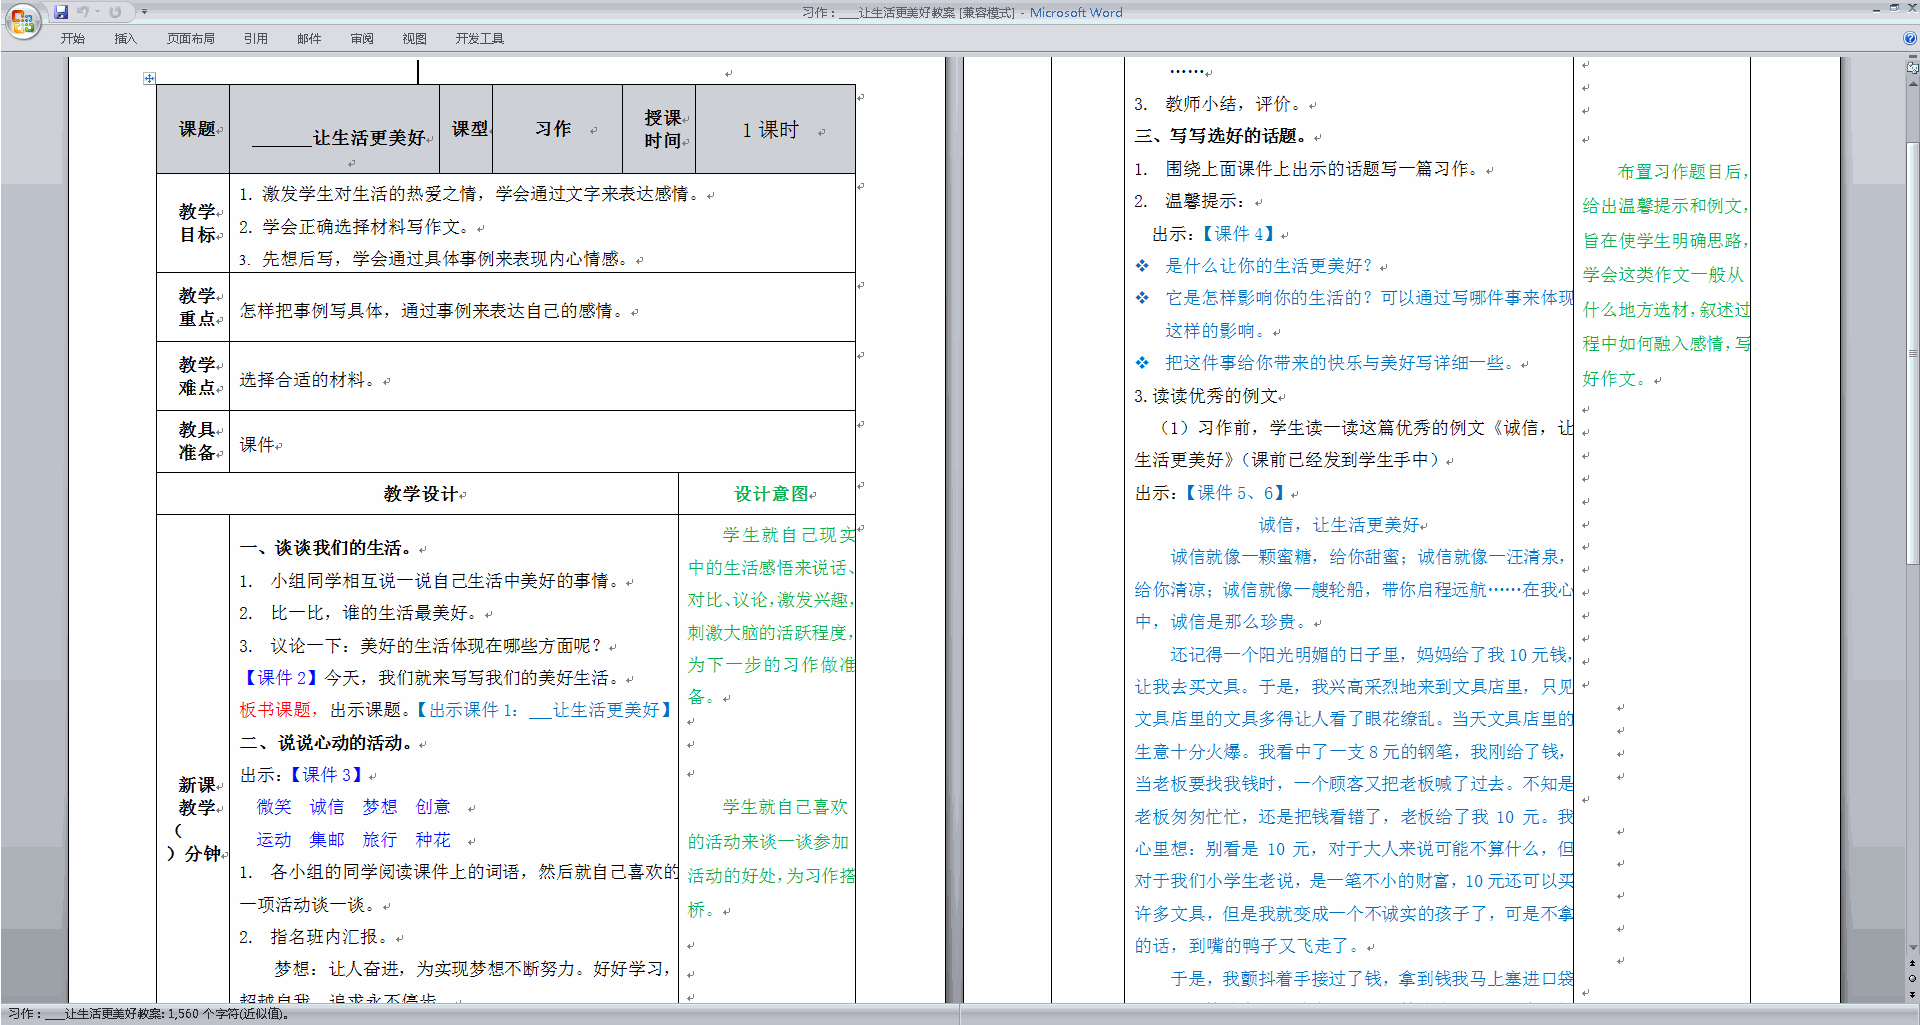Click heading 二、说说心动的活动

[x=326, y=743]
